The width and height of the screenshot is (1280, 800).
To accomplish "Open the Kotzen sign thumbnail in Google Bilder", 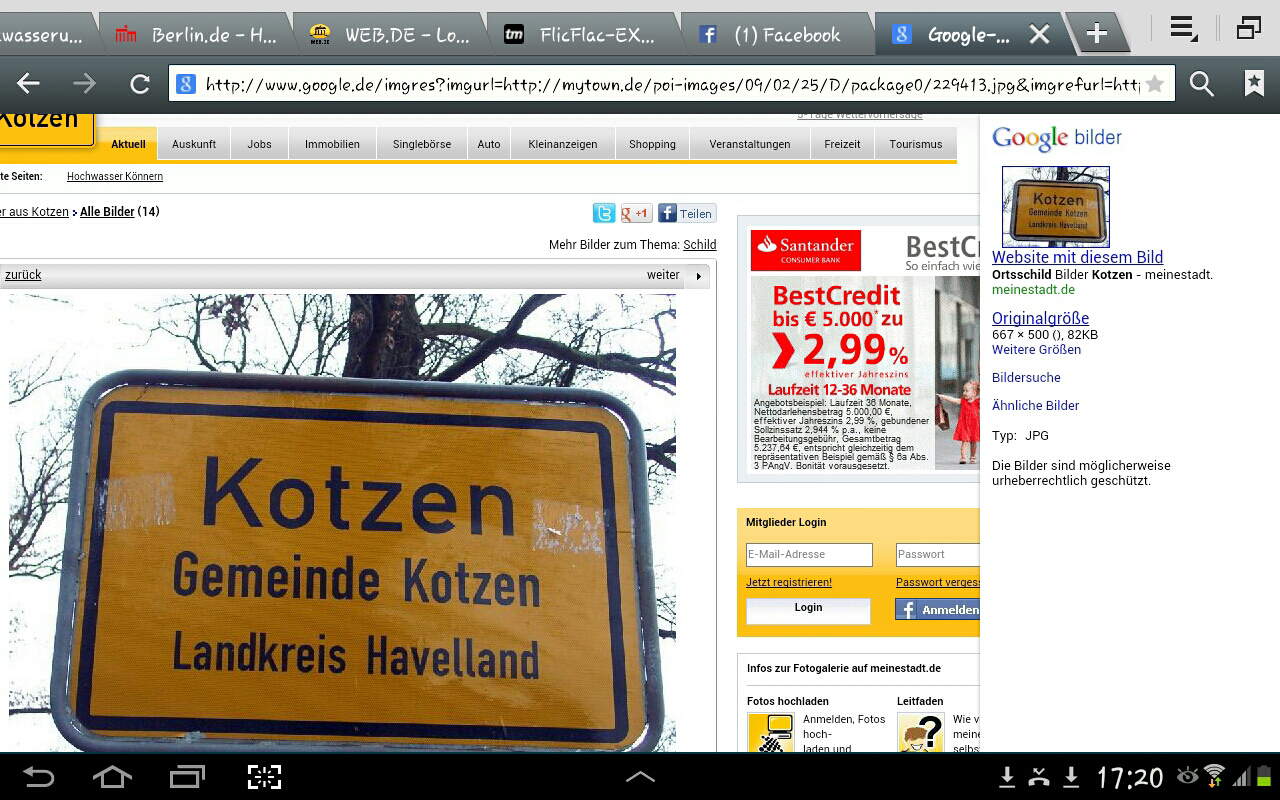I will (x=1056, y=206).
